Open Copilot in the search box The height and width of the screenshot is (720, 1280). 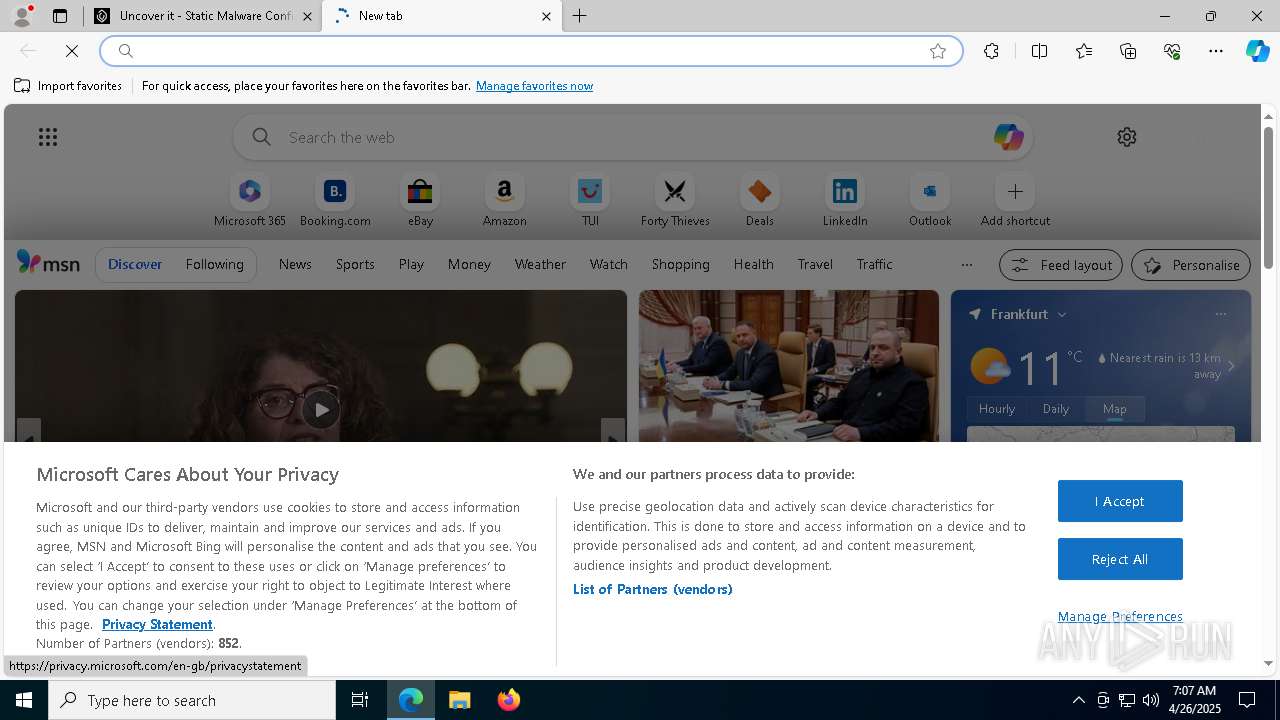[x=1008, y=137]
